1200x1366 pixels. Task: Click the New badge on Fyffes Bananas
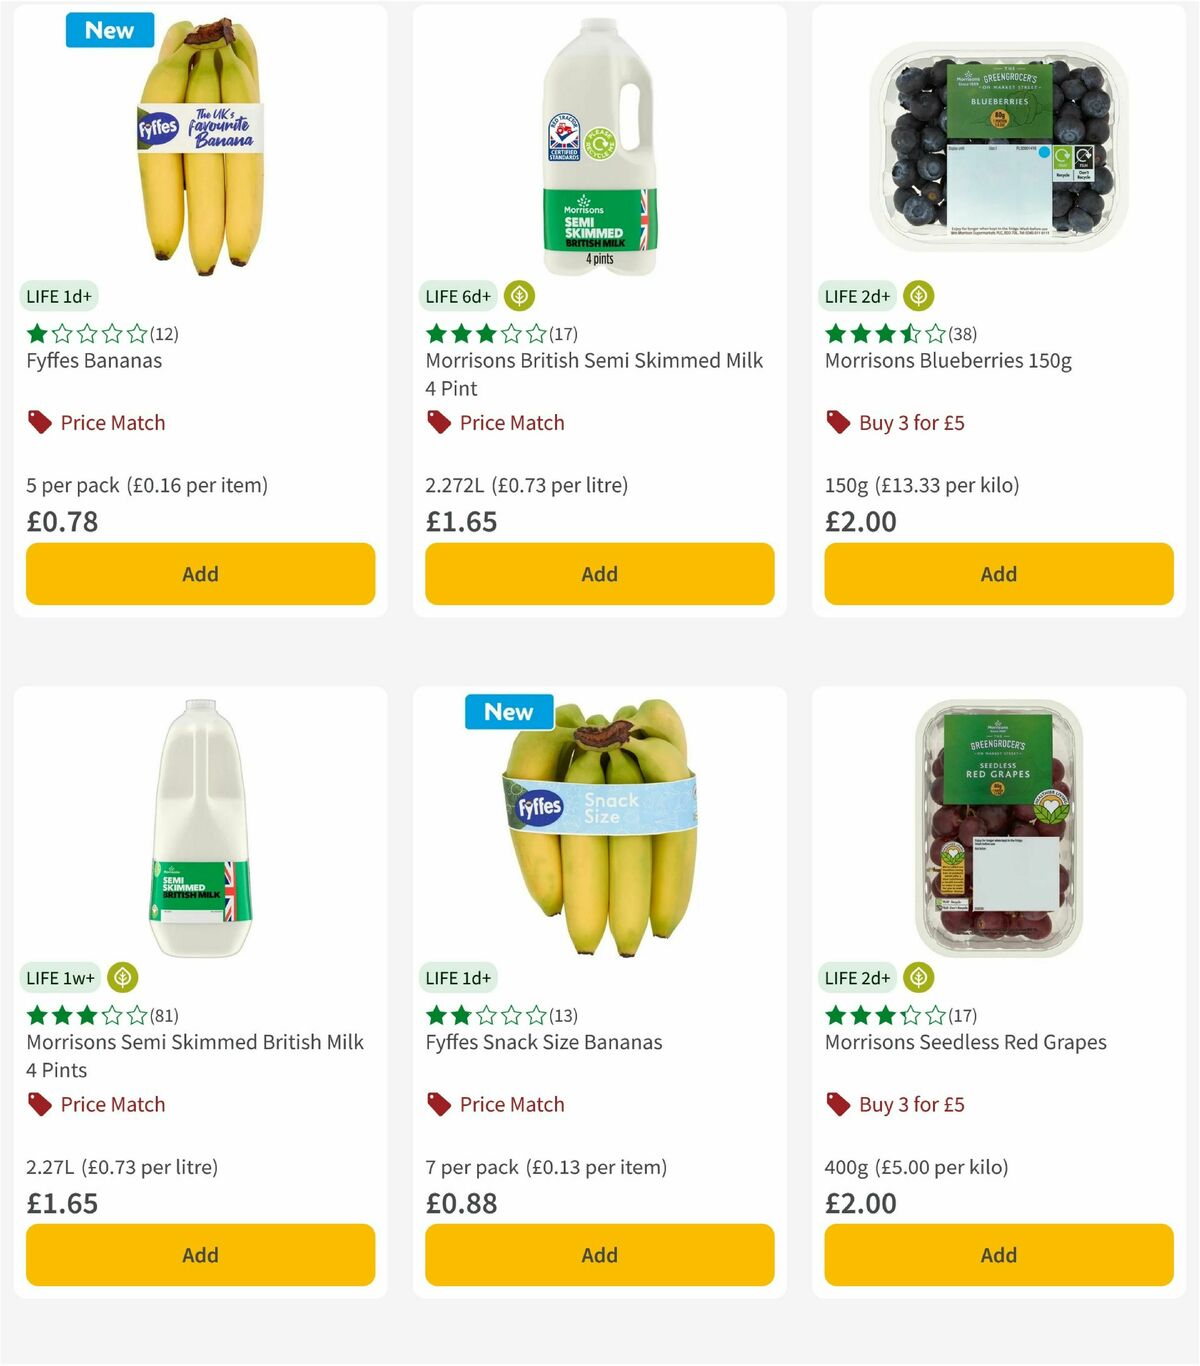110,30
